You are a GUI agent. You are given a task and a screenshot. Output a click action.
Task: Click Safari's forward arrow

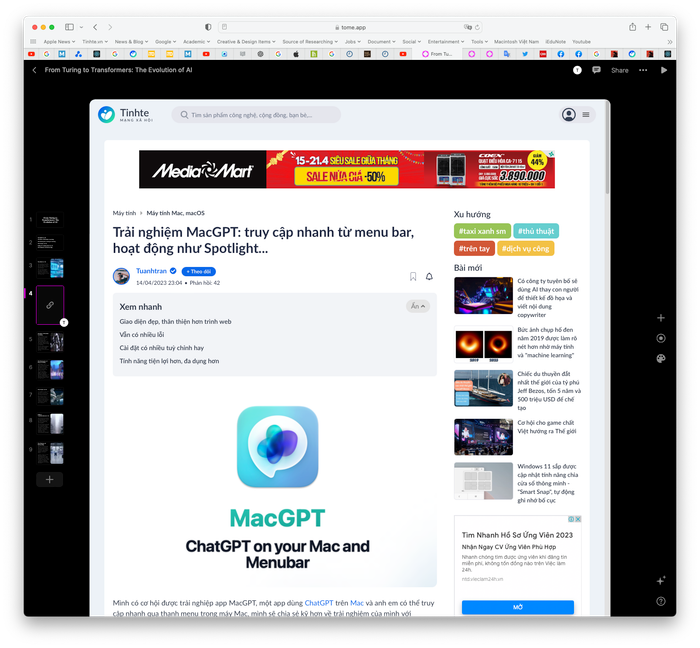(x=110, y=27)
